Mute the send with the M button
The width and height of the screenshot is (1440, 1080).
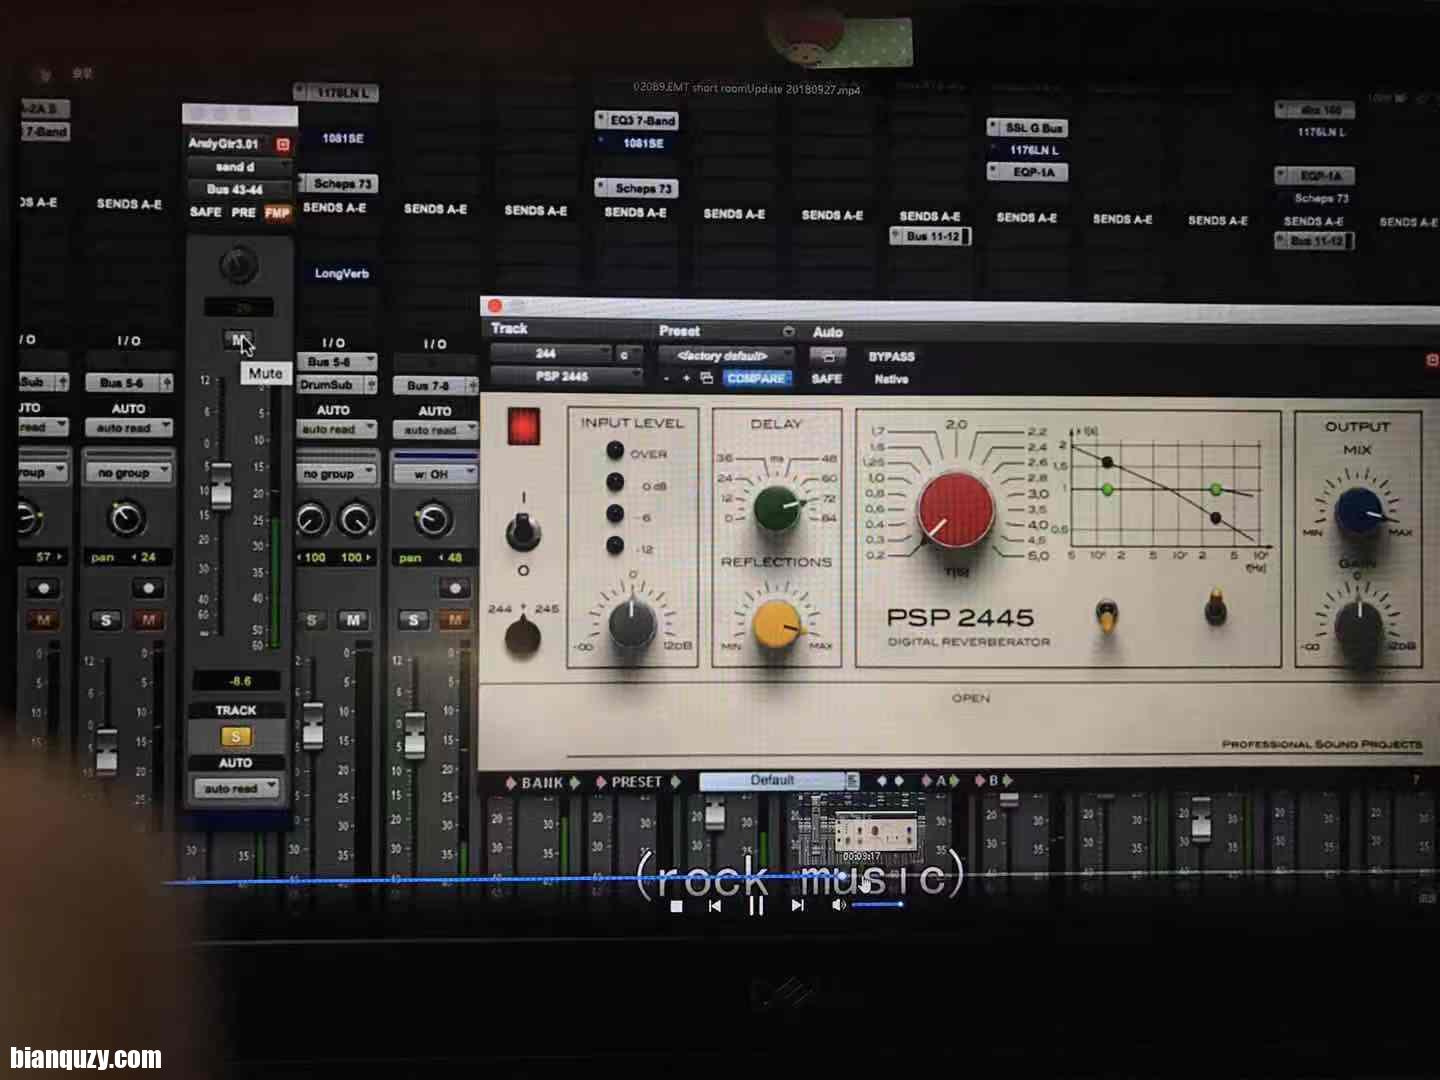pyautogui.click(x=237, y=340)
